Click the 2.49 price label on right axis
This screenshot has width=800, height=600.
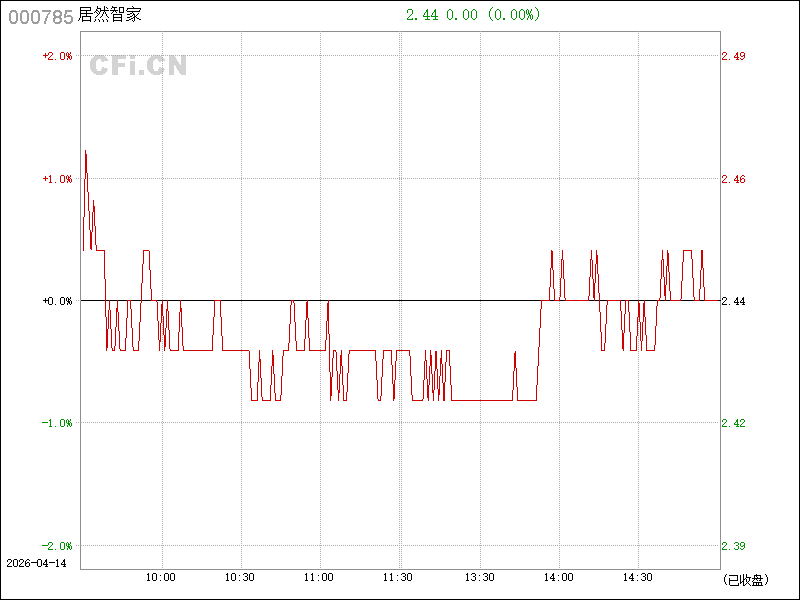point(733,56)
